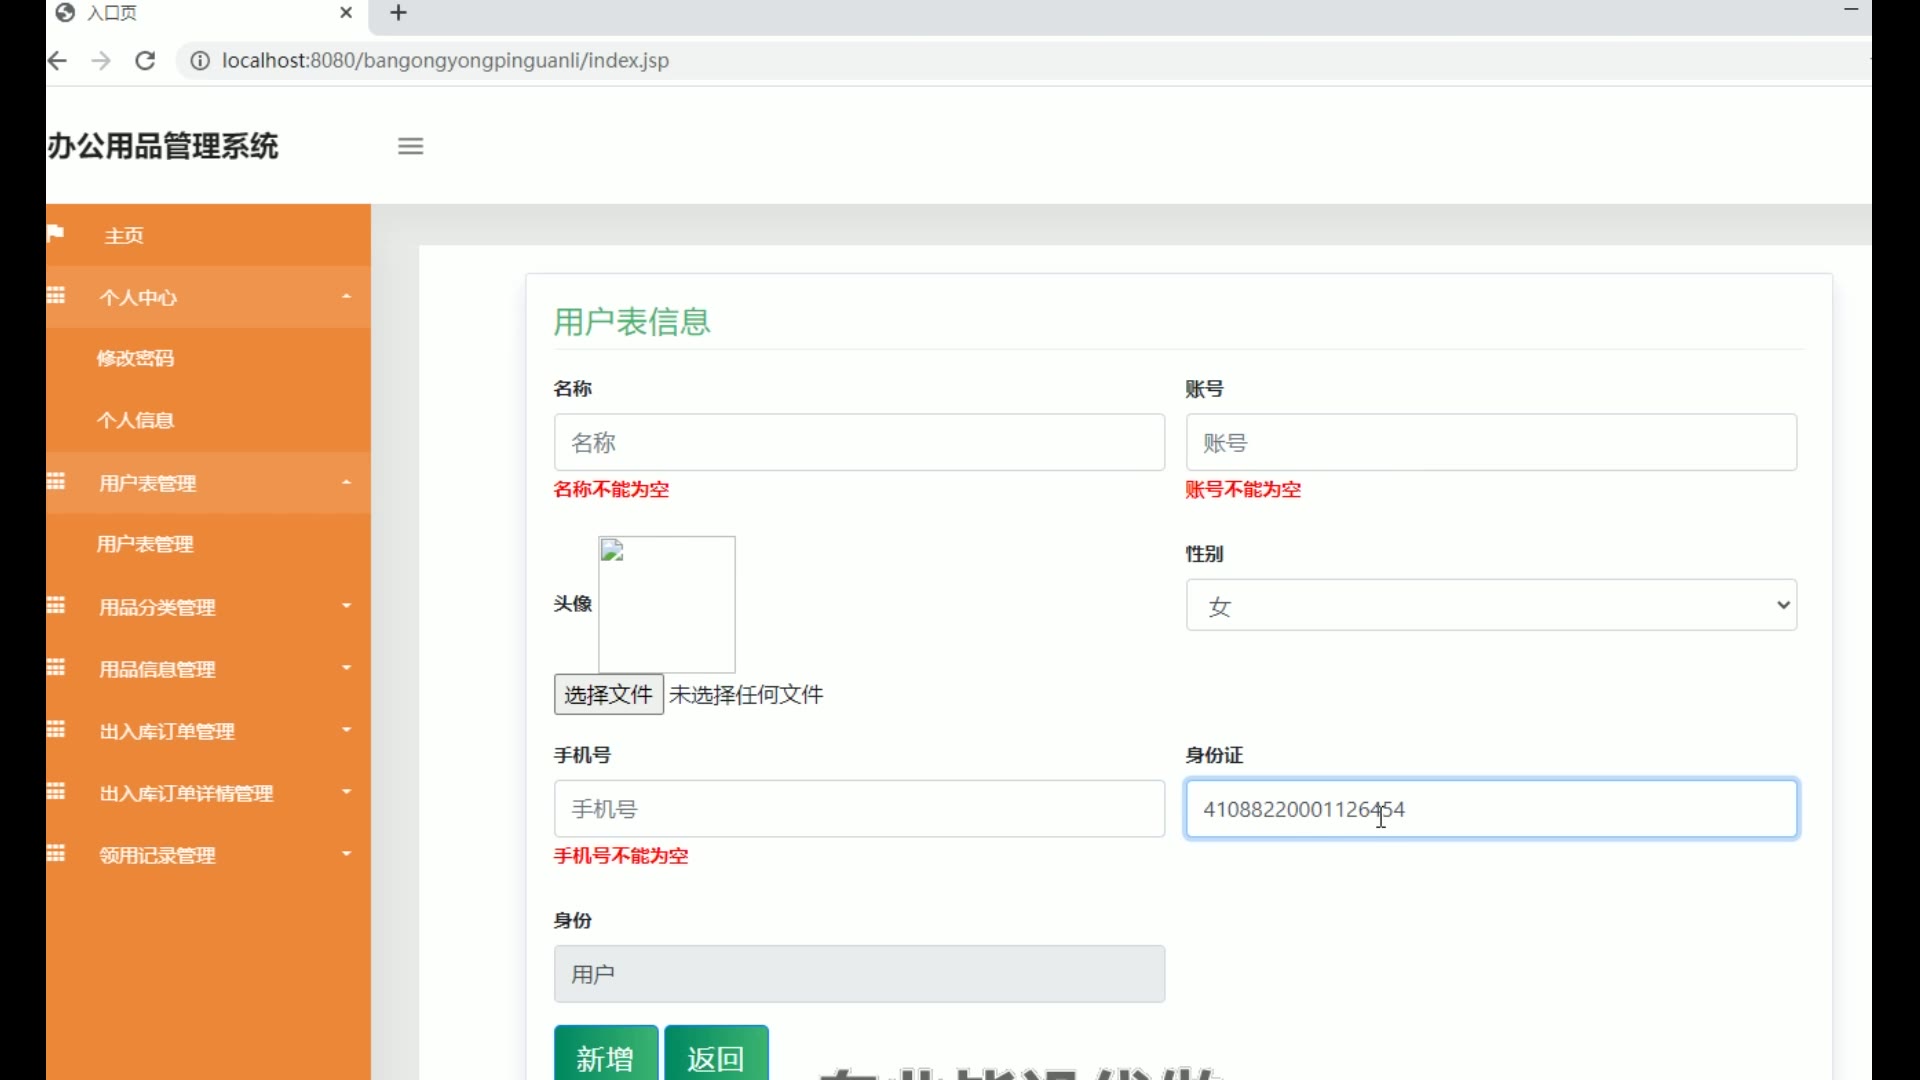Screen dimensions: 1920x1080
Task: Focus the 名称 input field
Action: [x=859, y=442]
